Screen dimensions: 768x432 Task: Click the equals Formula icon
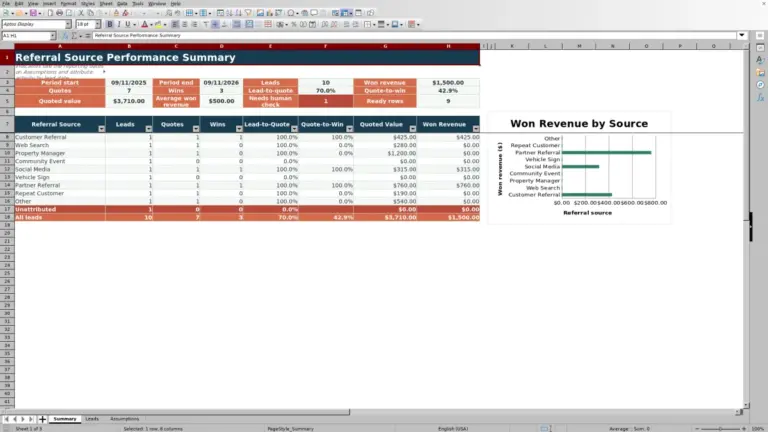pyautogui.click(x=88, y=35)
